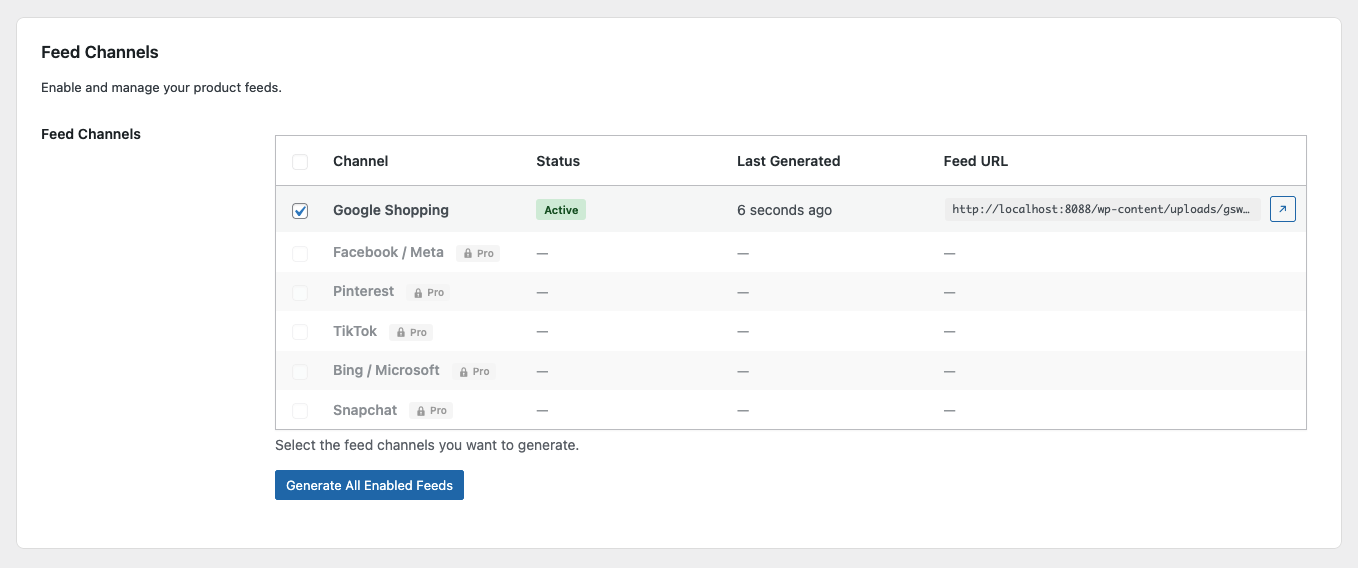Select the Google Shopping feed URL field

coord(1103,209)
